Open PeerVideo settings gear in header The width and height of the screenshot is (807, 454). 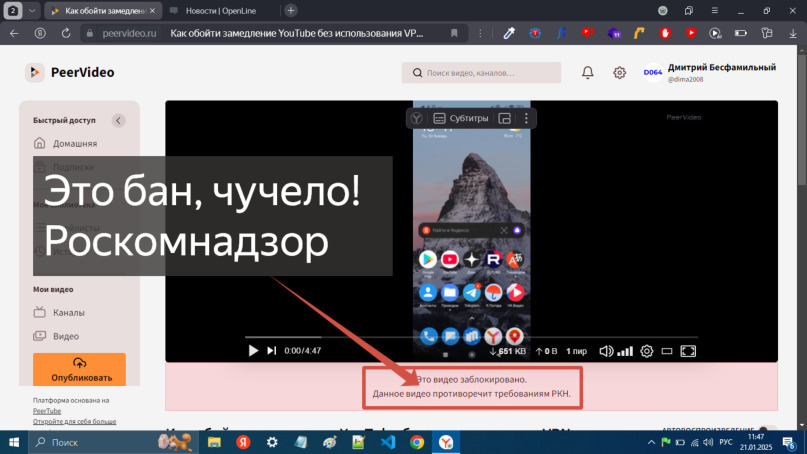tap(620, 73)
